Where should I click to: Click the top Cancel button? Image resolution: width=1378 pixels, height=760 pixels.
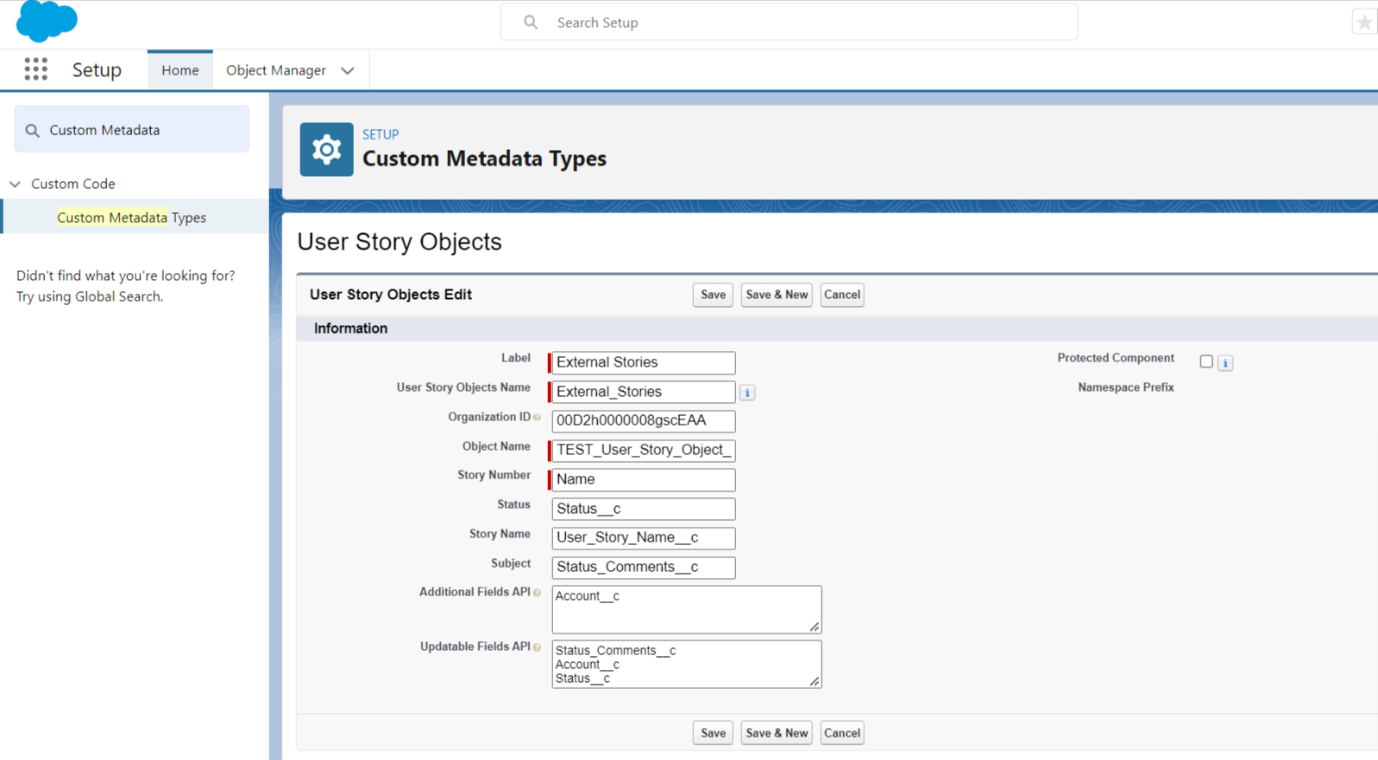(841, 295)
